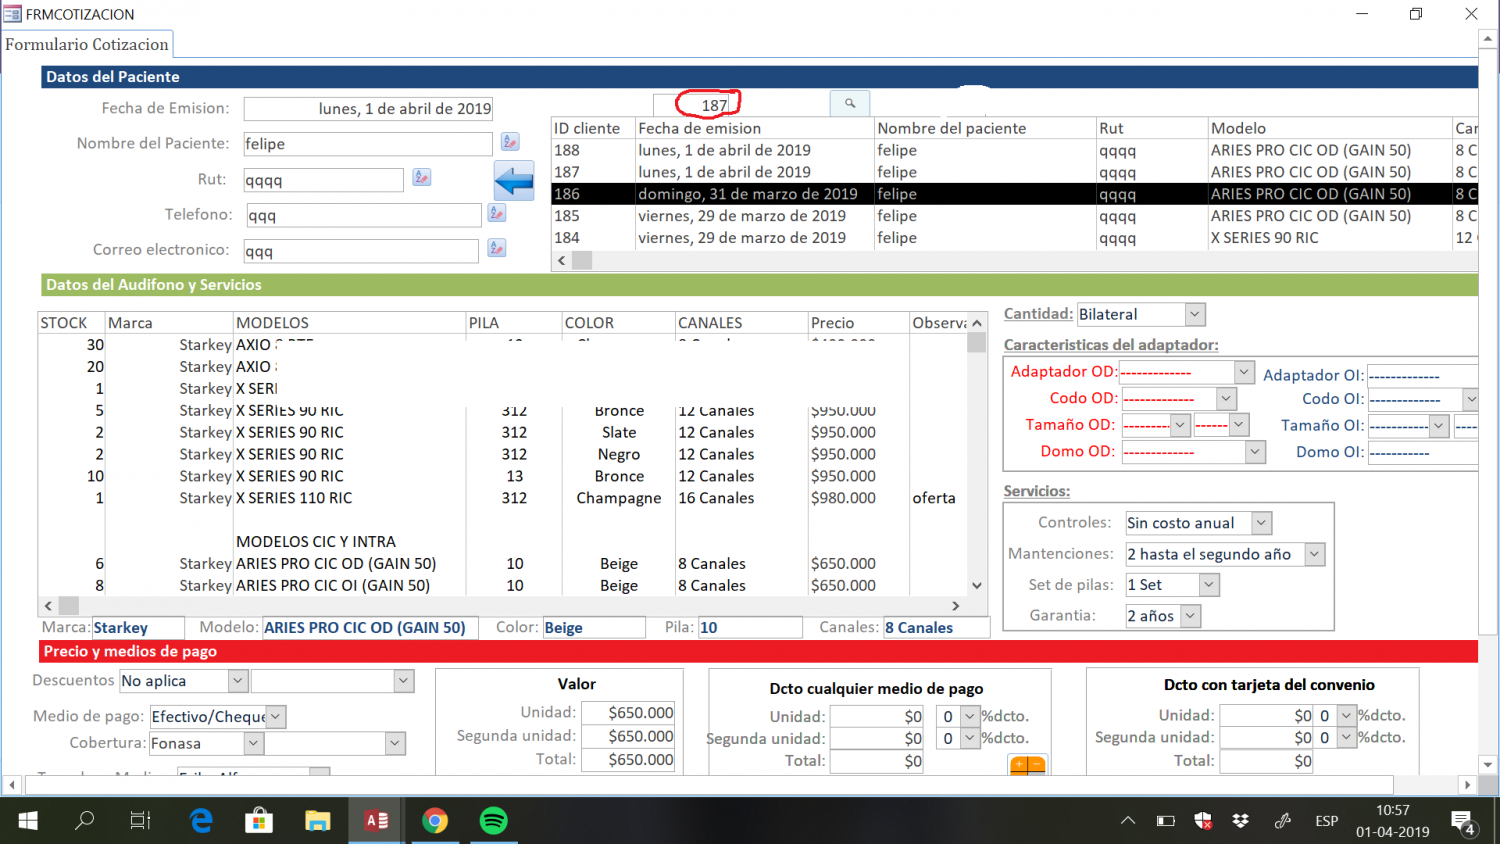
Task: Open Unidad %dcto dropdown under cualquier medio
Action: click(969, 716)
